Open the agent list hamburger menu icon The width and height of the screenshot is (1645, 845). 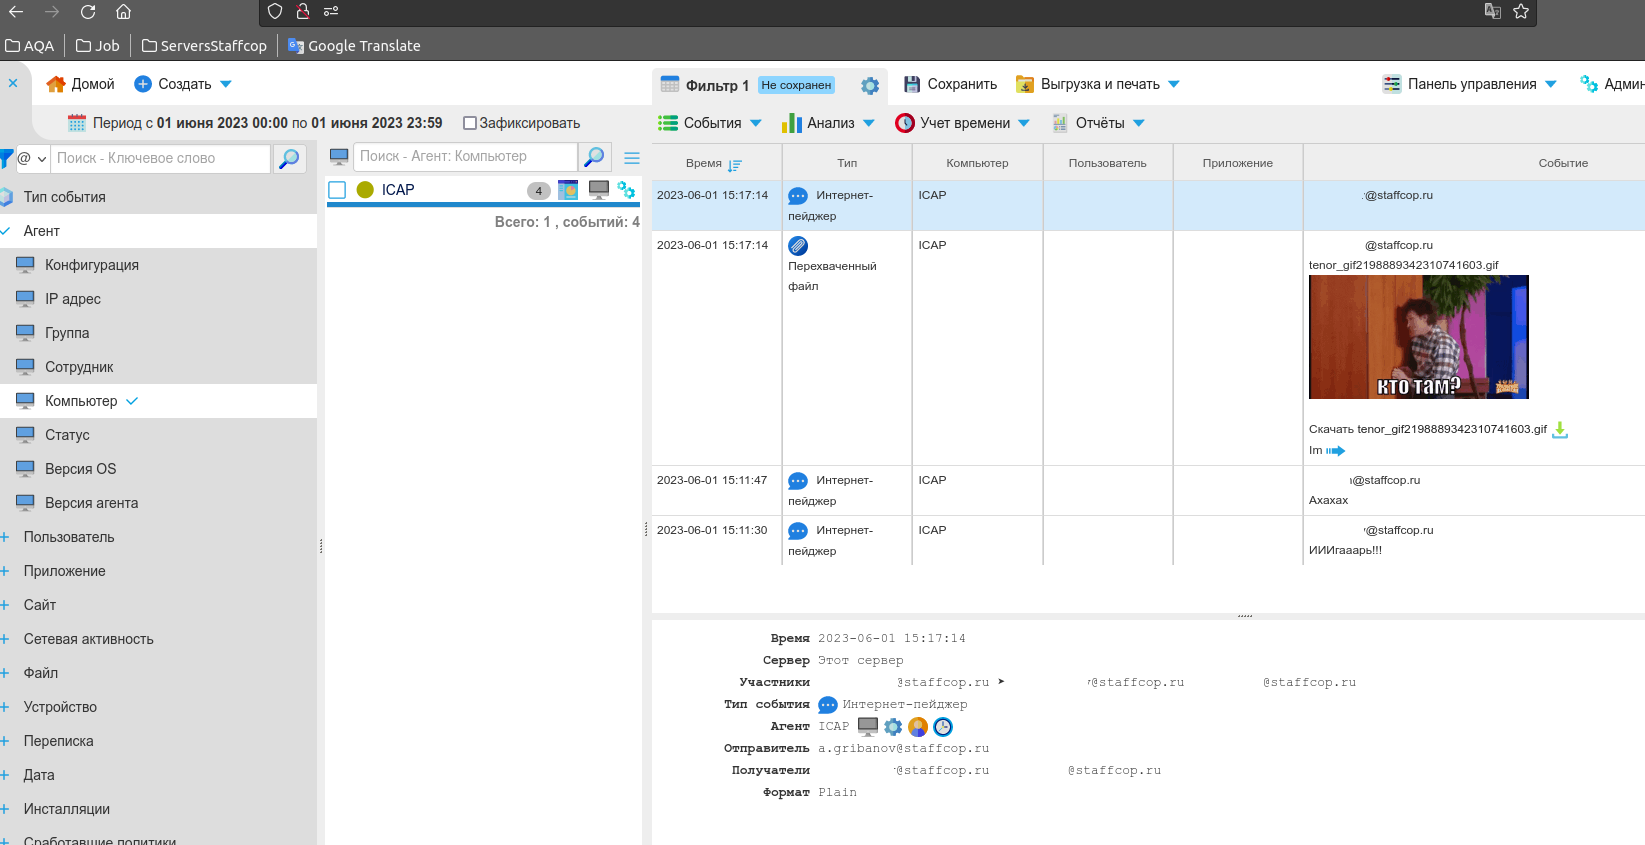pyautogui.click(x=632, y=158)
